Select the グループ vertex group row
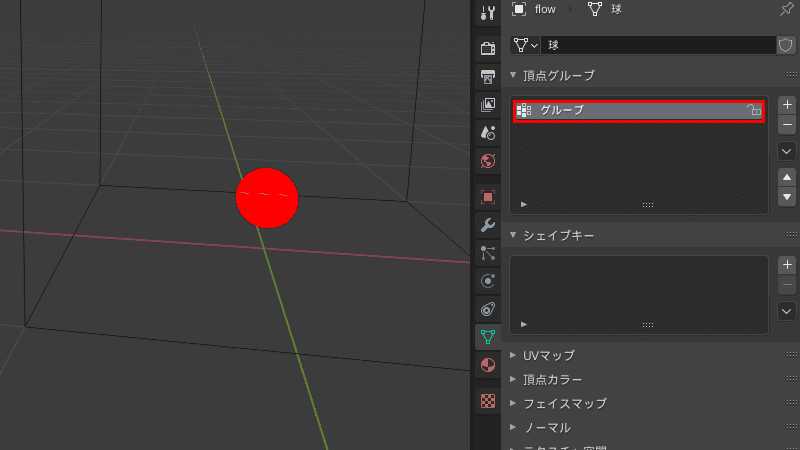The width and height of the screenshot is (800, 450). tap(639, 110)
